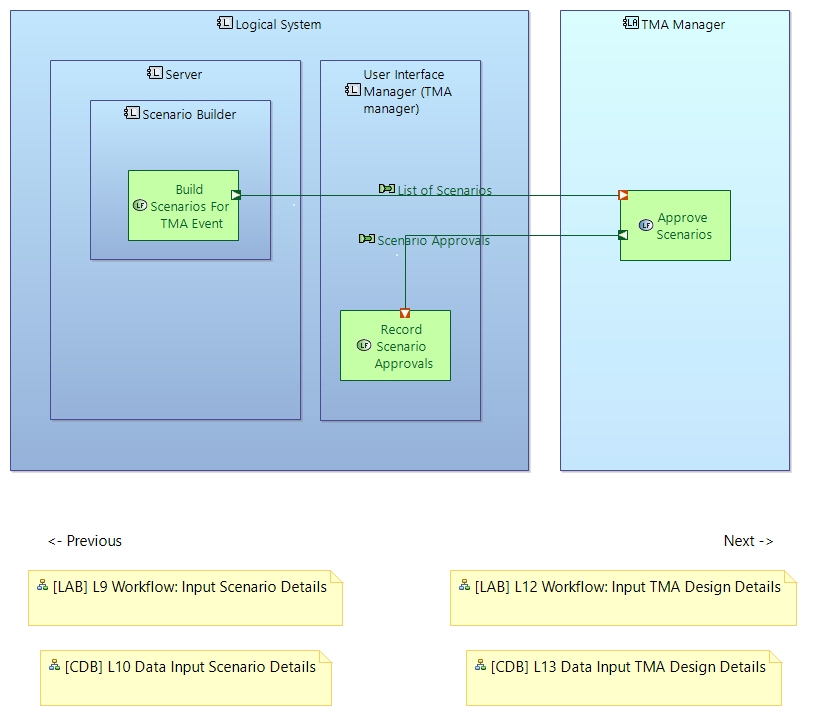Screen dimensions: 821x716
Task: Click diagram icon on L12 Workflow note
Action: click(464, 586)
